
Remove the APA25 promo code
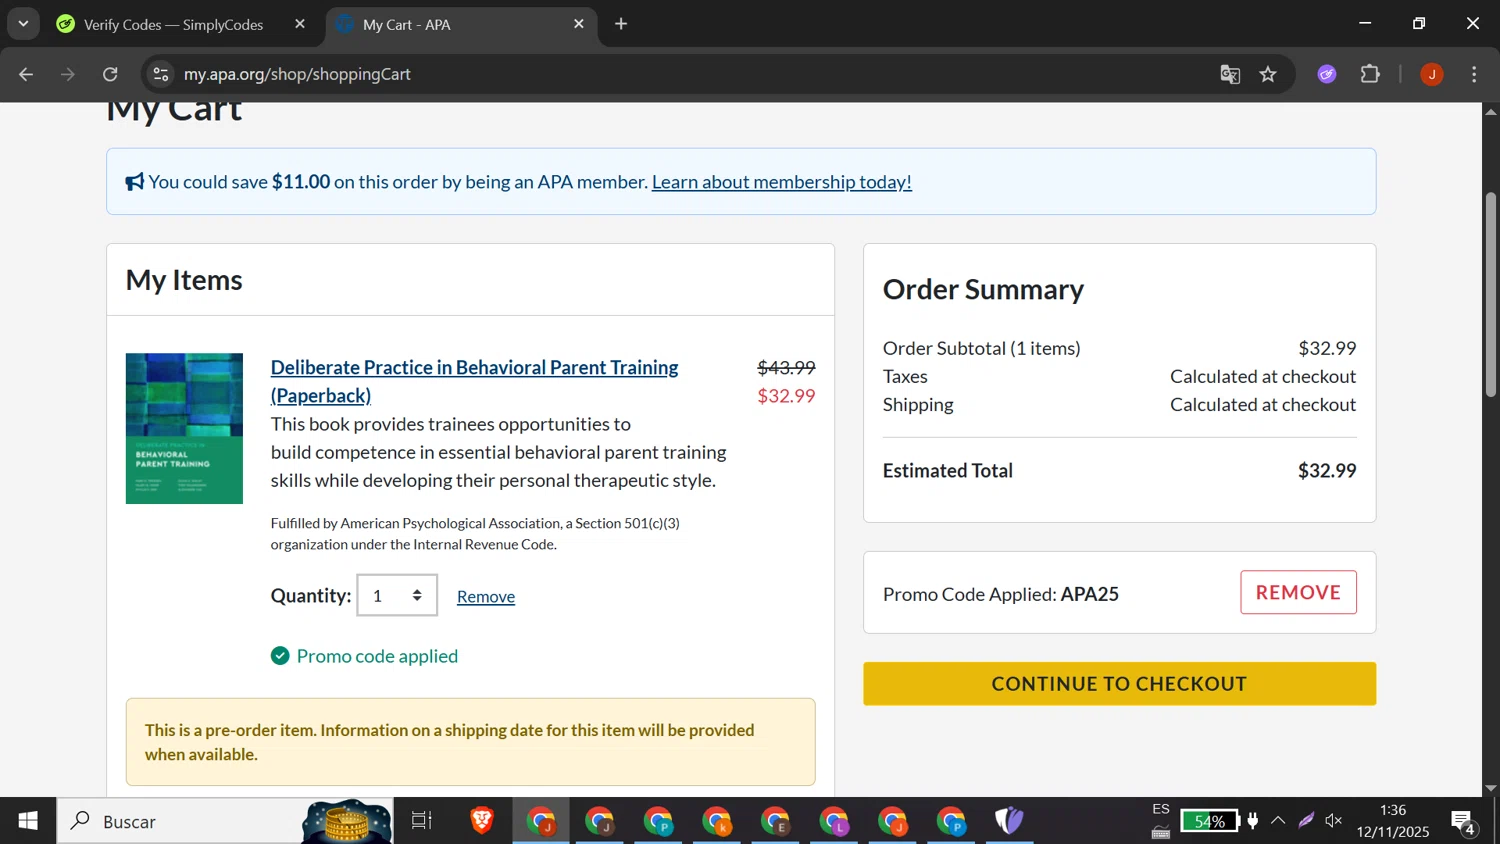point(1298,592)
